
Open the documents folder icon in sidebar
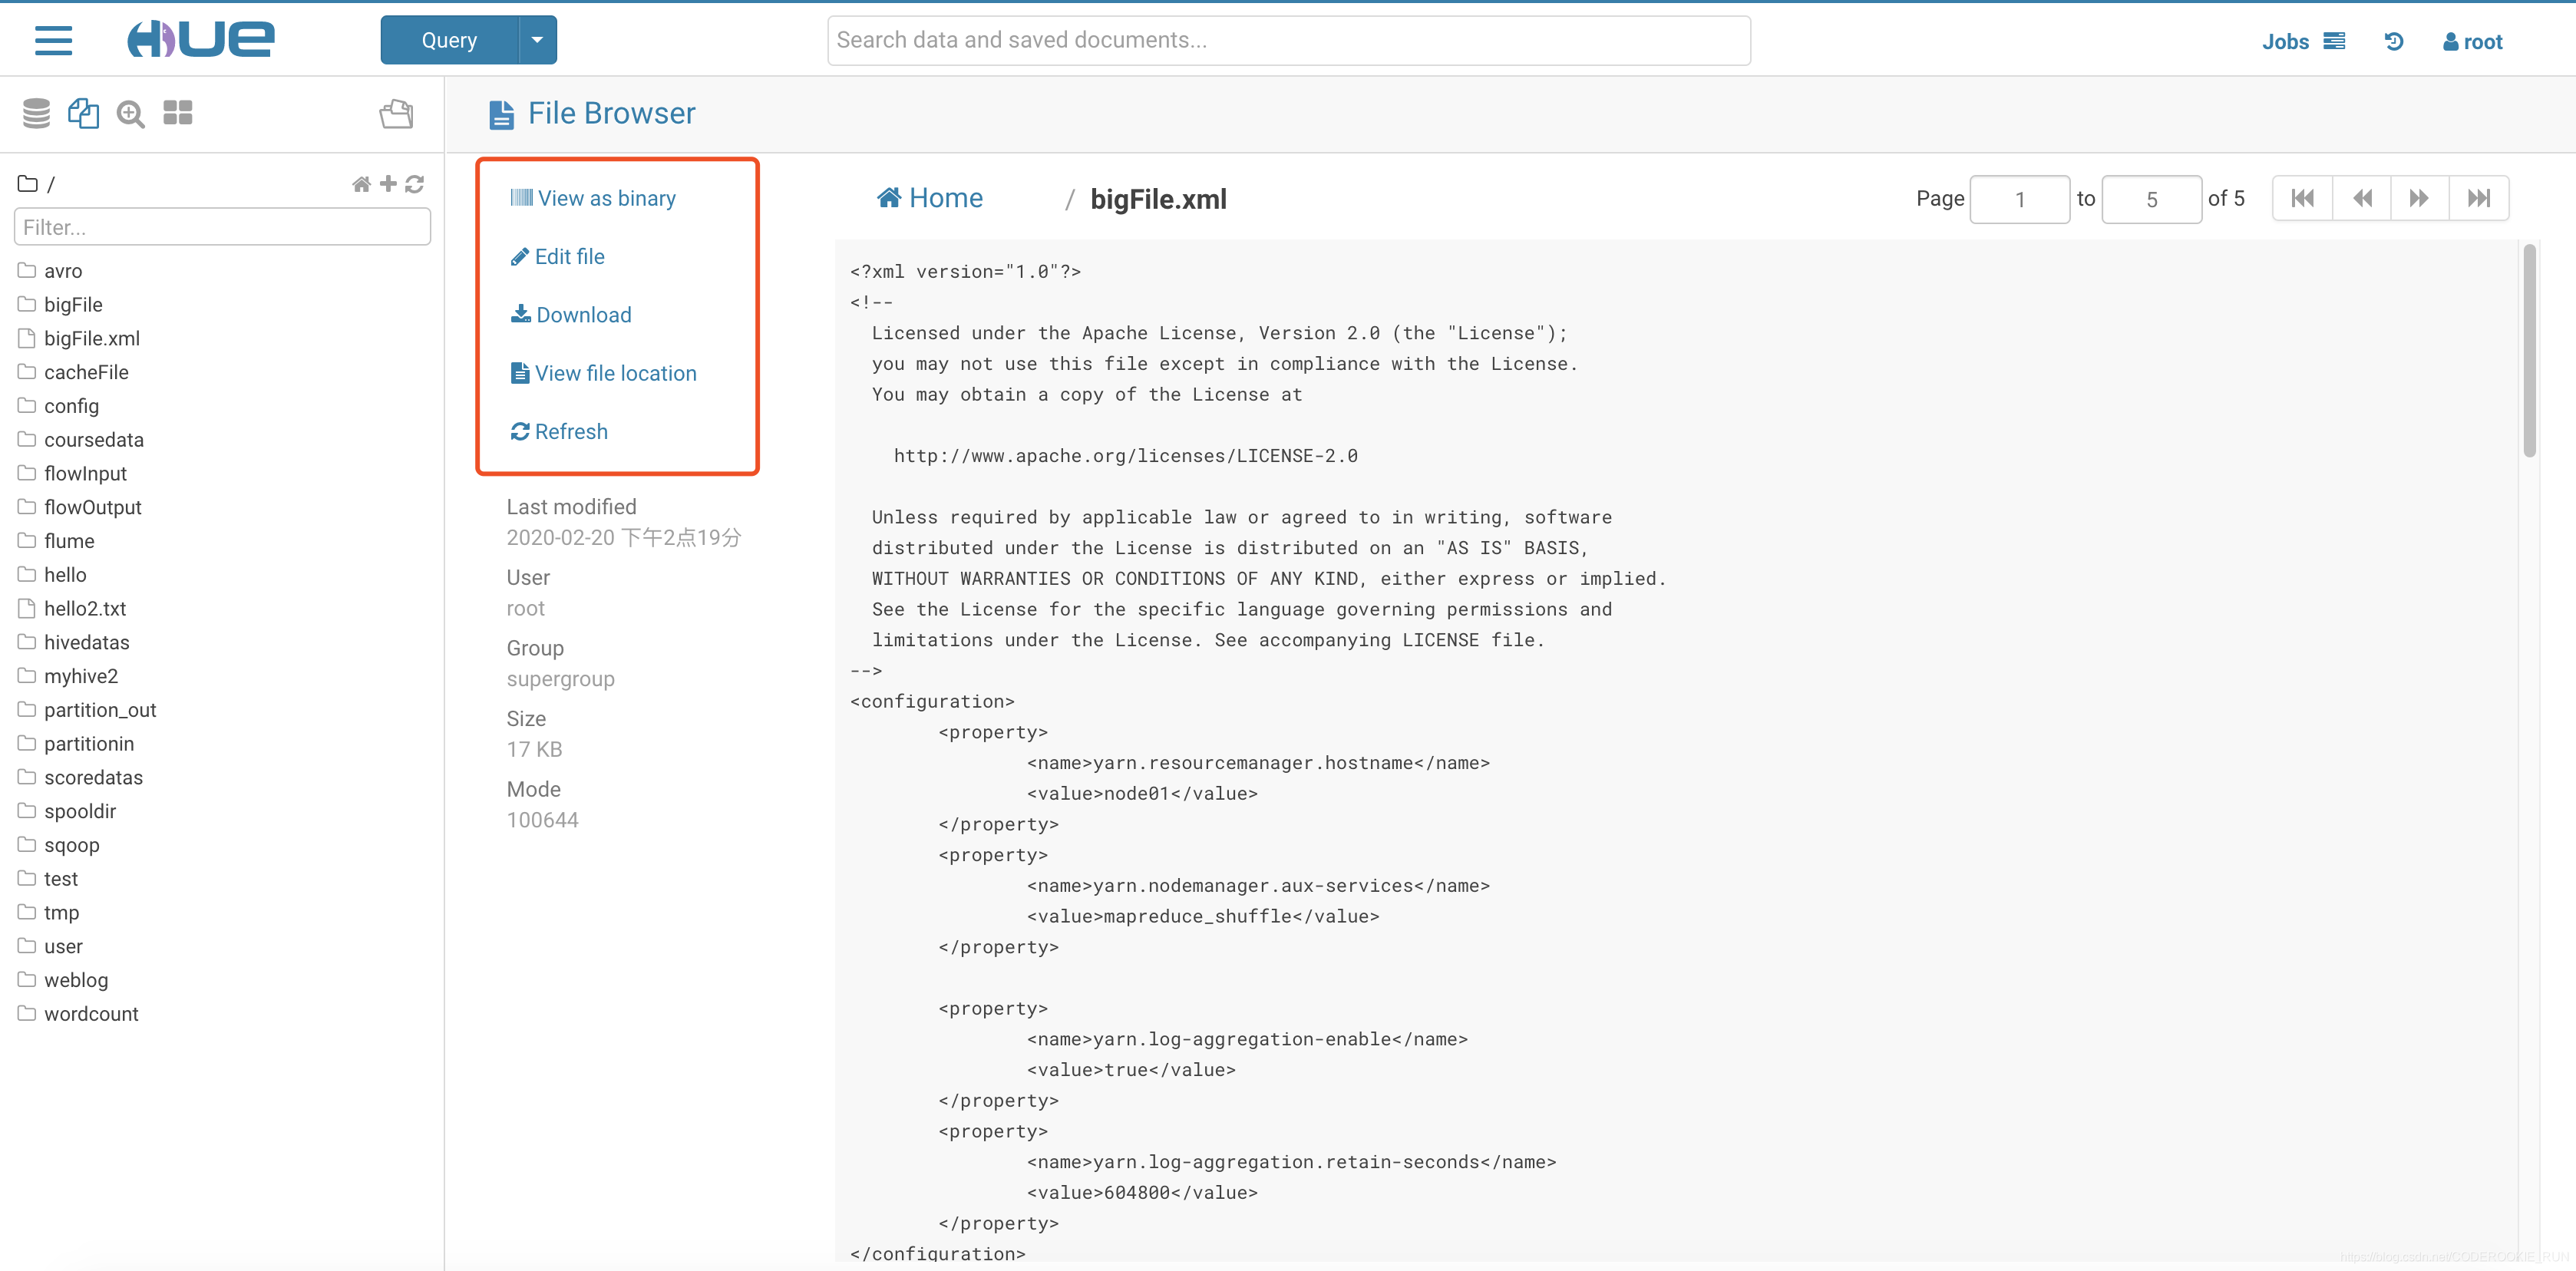coord(396,113)
